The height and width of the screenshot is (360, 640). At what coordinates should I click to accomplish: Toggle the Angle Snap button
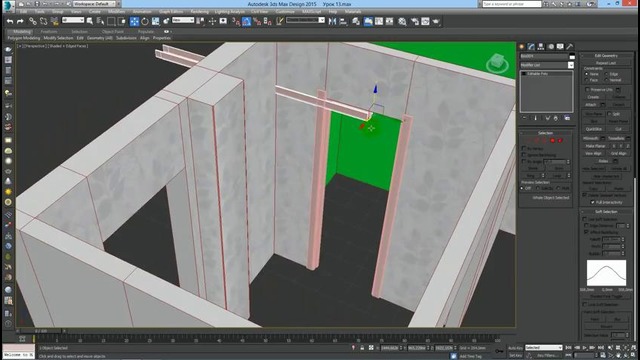247,21
